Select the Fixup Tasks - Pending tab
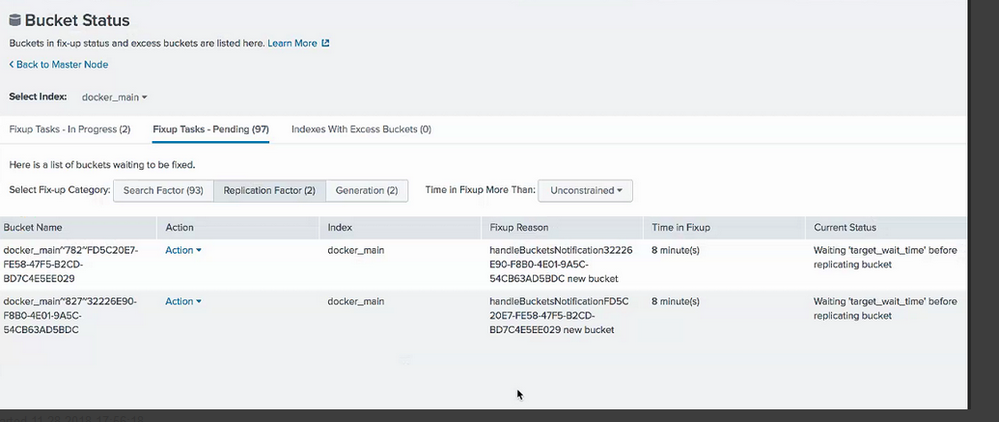 (210, 129)
